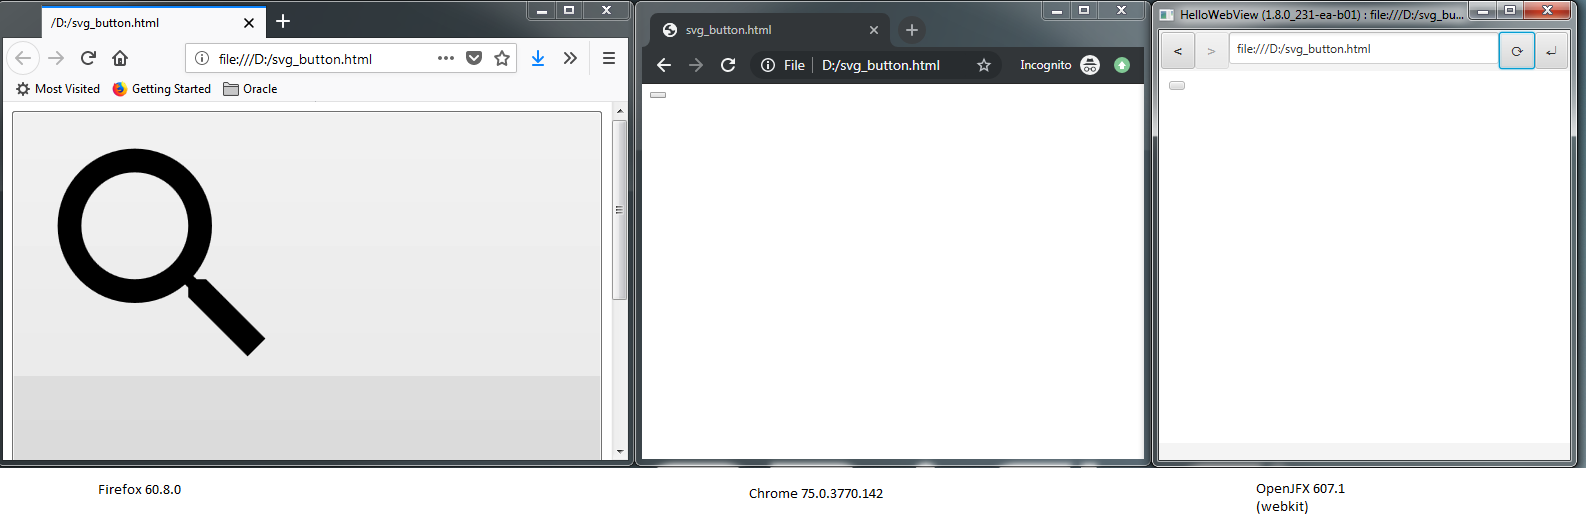The height and width of the screenshot is (526, 1586).
Task: Open Firefox hamburger menu
Action: point(608,58)
